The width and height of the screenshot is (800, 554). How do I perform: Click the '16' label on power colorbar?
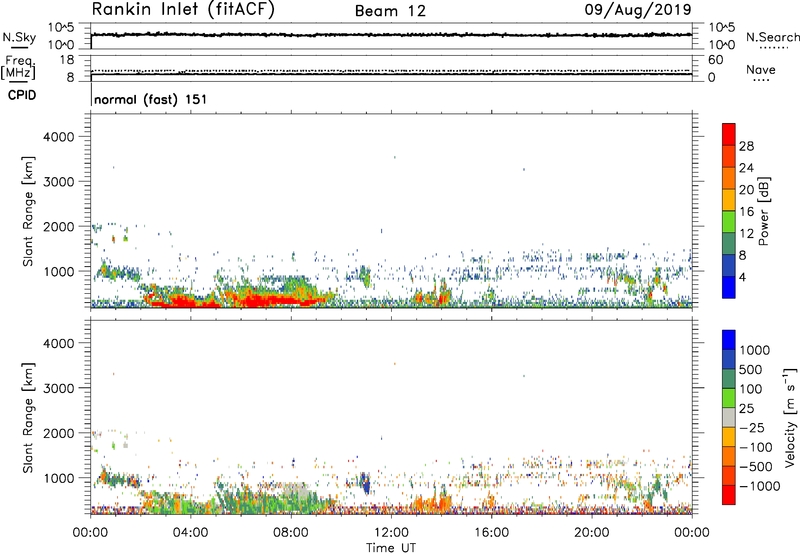[x=746, y=212]
